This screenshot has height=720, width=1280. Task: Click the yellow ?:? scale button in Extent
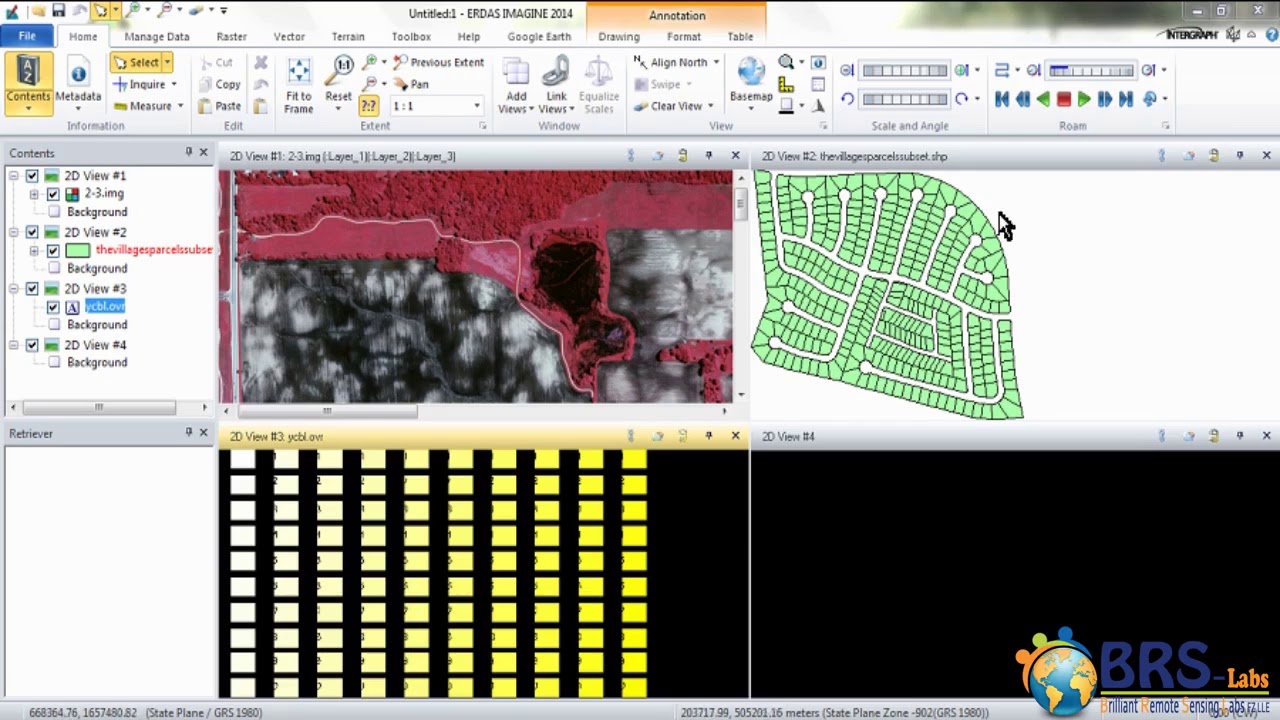coord(369,106)
